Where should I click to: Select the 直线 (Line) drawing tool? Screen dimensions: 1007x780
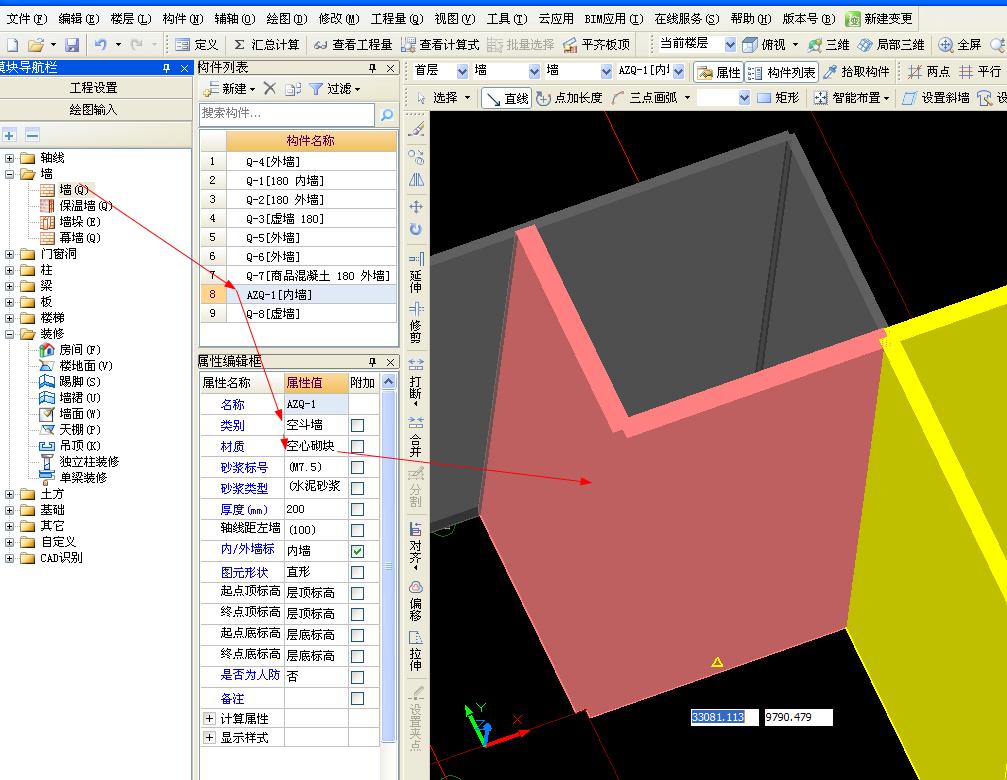point(506,98)
